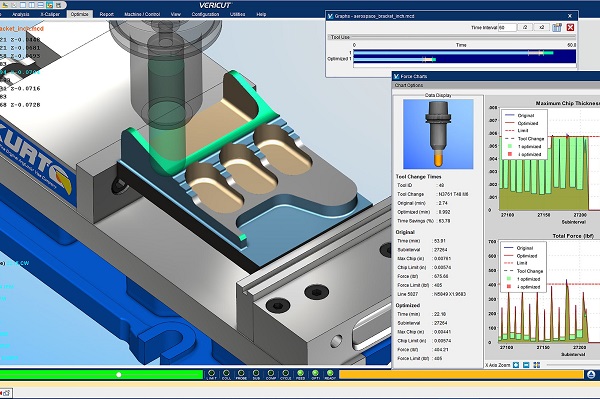600x399 pixels.
Task: Toggle the OPTI status indicator
Action: coord(315,373)
